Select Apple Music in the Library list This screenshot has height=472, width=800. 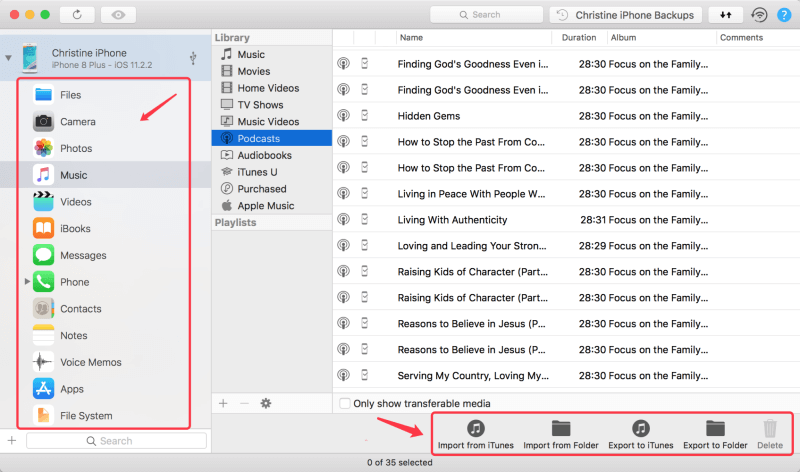[271, 206]
